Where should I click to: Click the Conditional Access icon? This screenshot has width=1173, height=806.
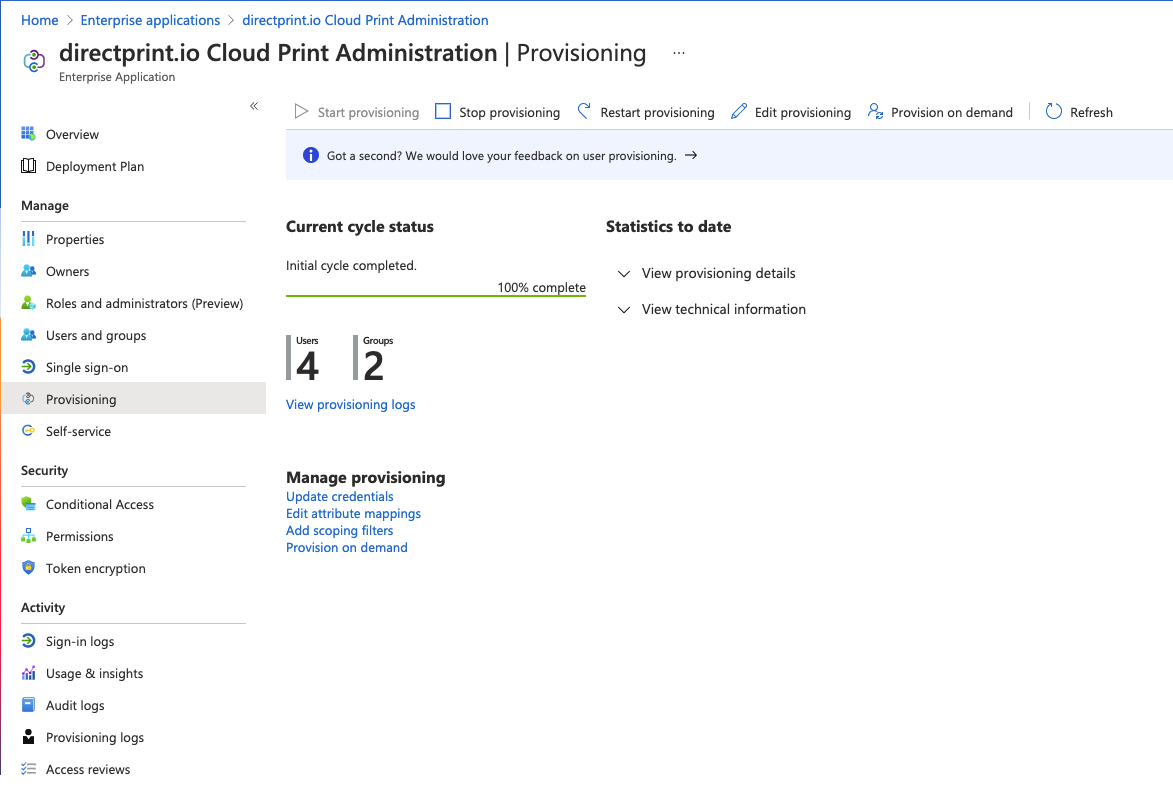(x=29, y=504)
